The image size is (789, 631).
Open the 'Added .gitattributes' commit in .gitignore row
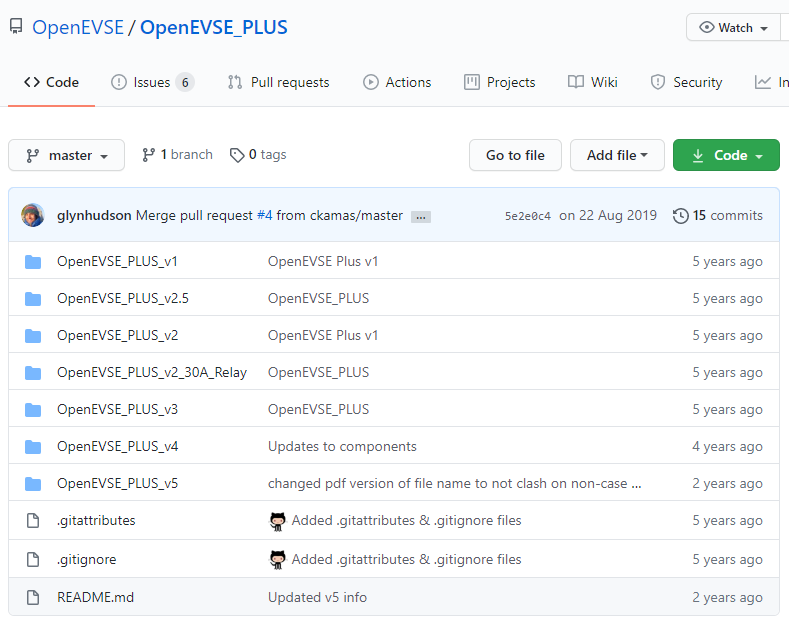click(406, 560)
